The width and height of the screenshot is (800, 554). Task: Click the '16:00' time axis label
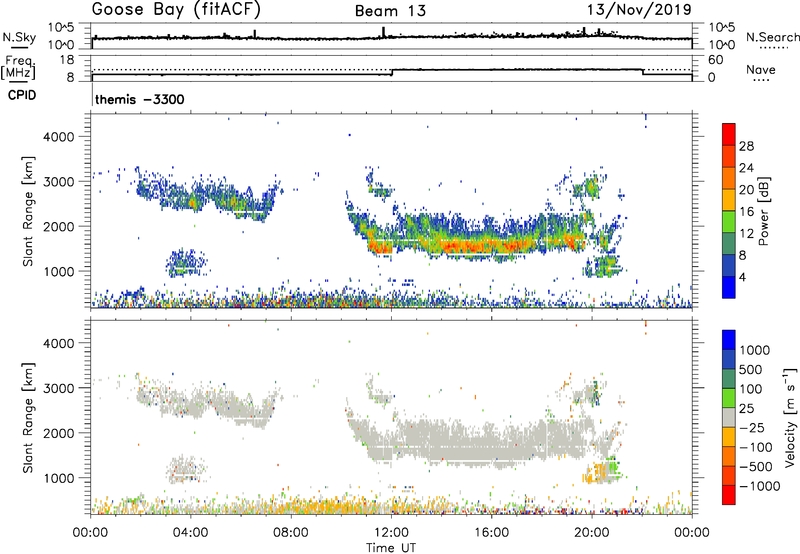coord(491,533)
